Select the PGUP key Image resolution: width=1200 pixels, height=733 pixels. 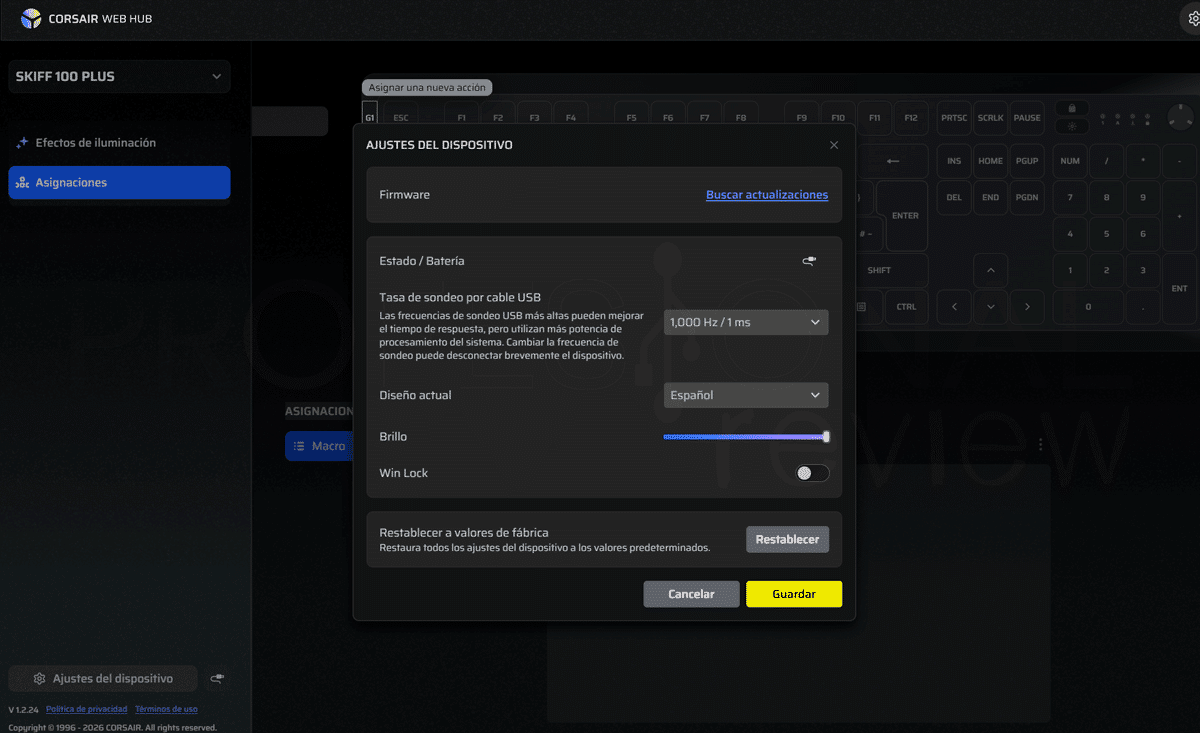(x=1027, y=161)
